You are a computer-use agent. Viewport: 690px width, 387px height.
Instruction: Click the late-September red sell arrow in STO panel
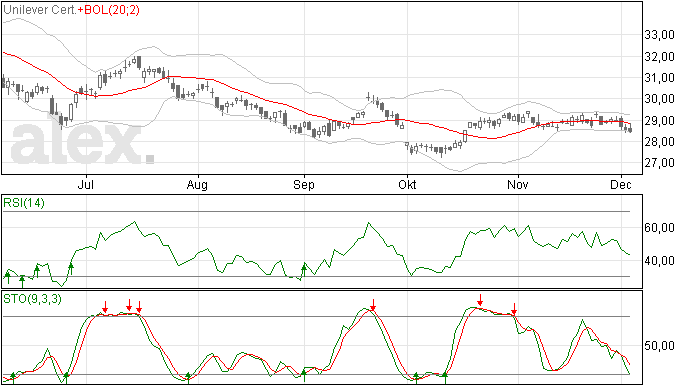373,305
